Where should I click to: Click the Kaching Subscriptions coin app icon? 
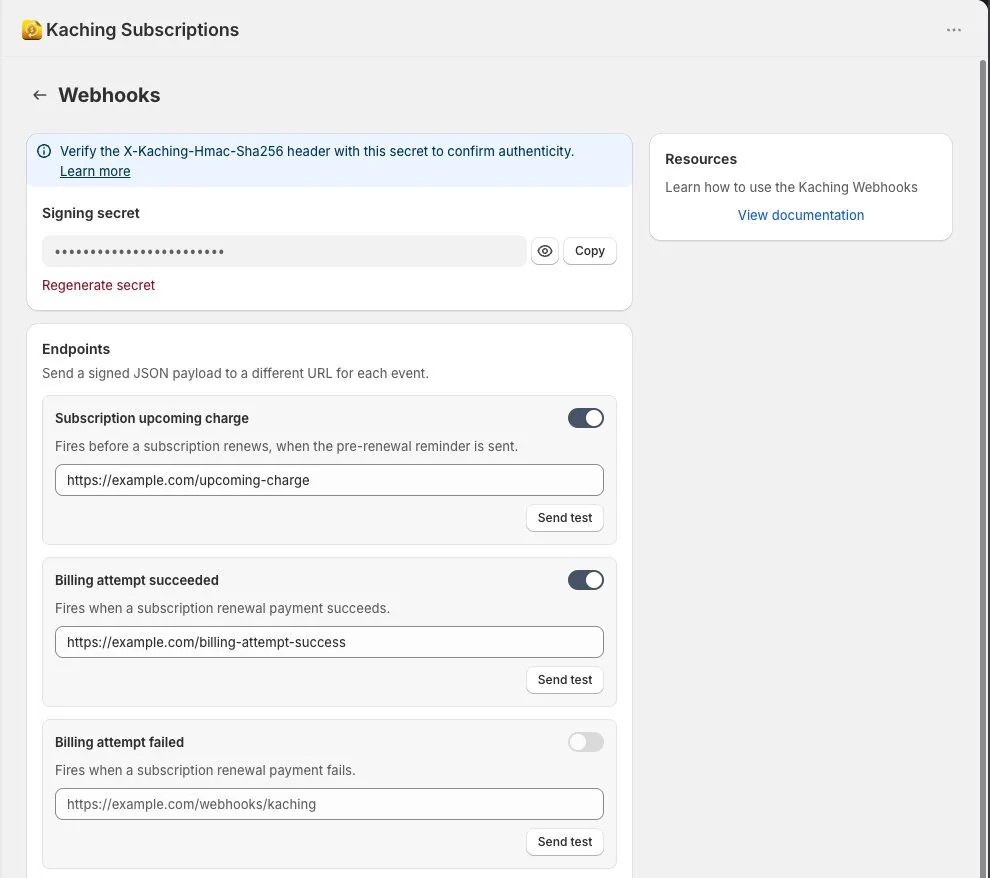[x=32, y=30]
